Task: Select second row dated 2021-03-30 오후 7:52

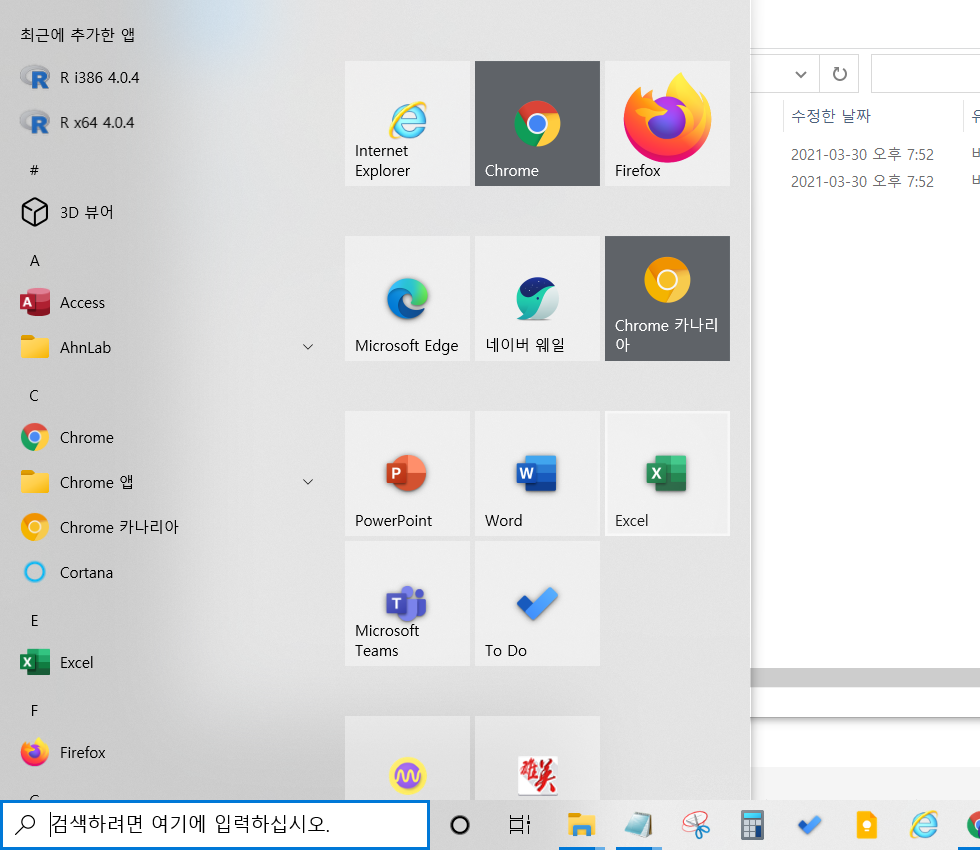Action: click(x=862, y=181)
